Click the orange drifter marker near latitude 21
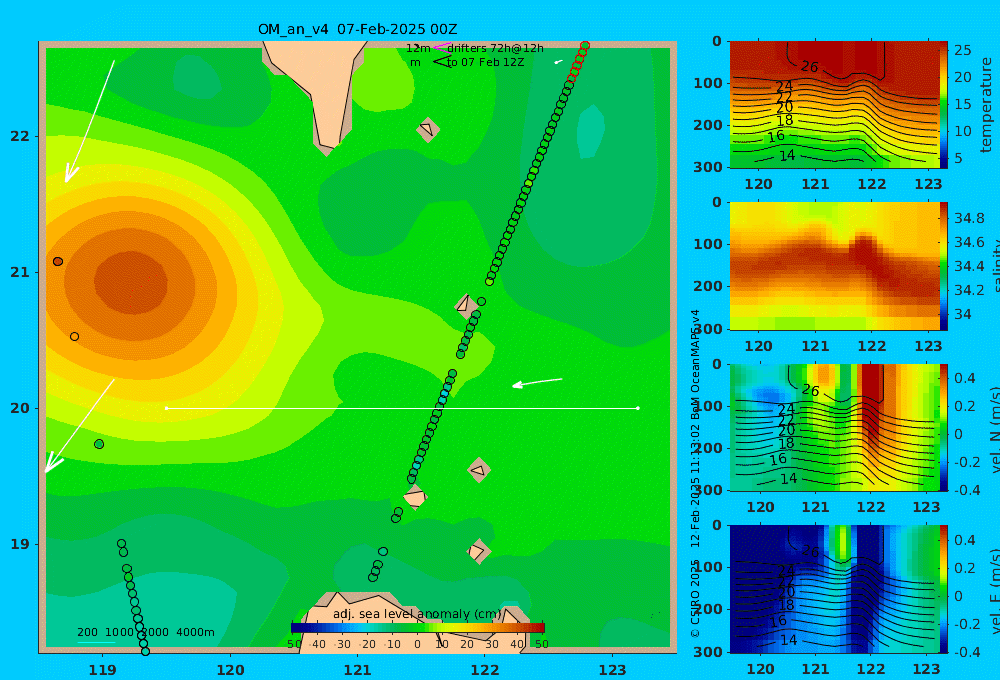 pyautogui.click(x=58, y=262)
